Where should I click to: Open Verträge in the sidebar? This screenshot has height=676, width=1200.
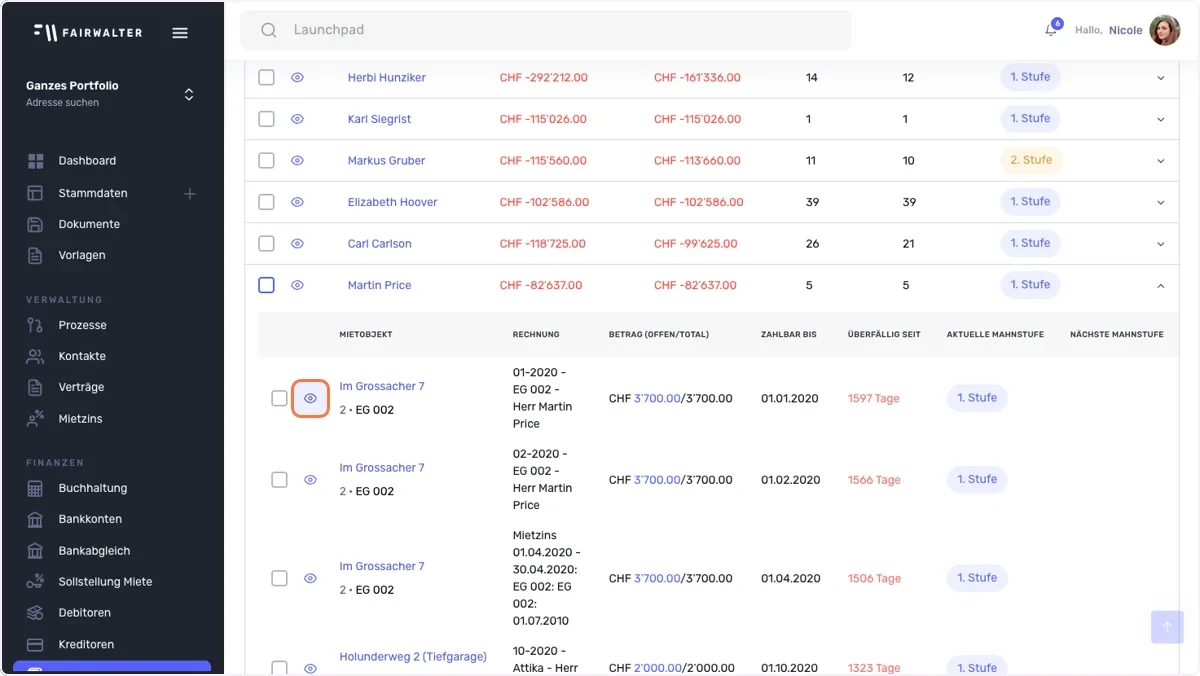pyautogui.click(x=81, y=387)
